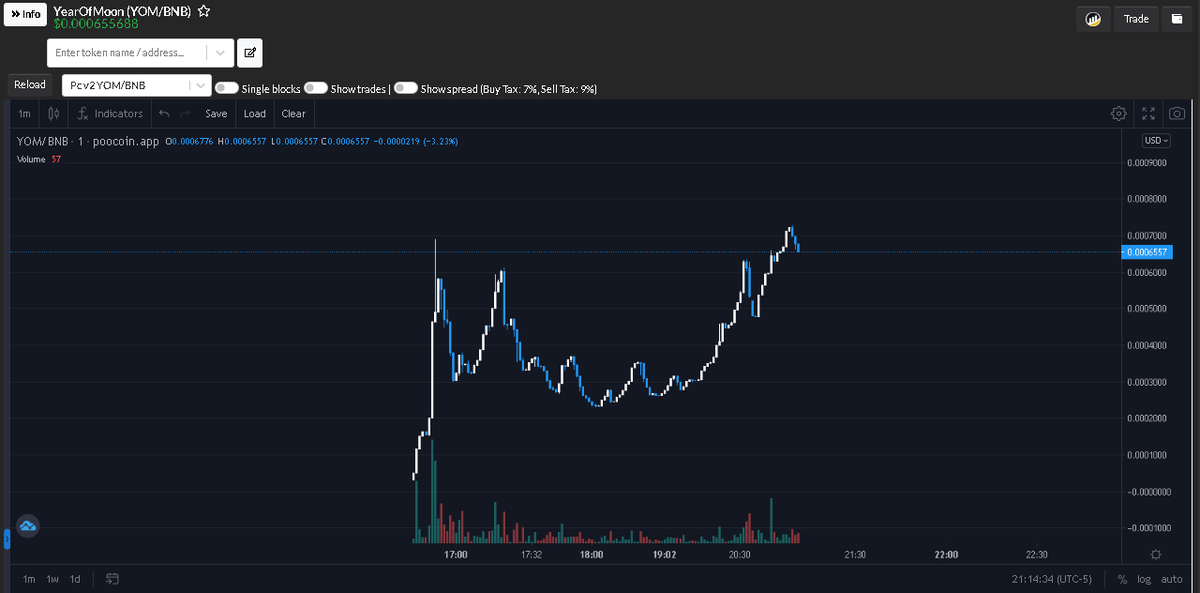Open the candle chart style selector

click(53, 114)
